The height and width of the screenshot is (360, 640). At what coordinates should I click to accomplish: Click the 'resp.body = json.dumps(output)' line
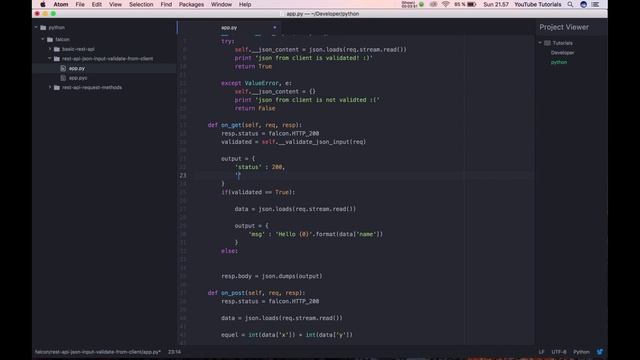[x=271, y=276]
